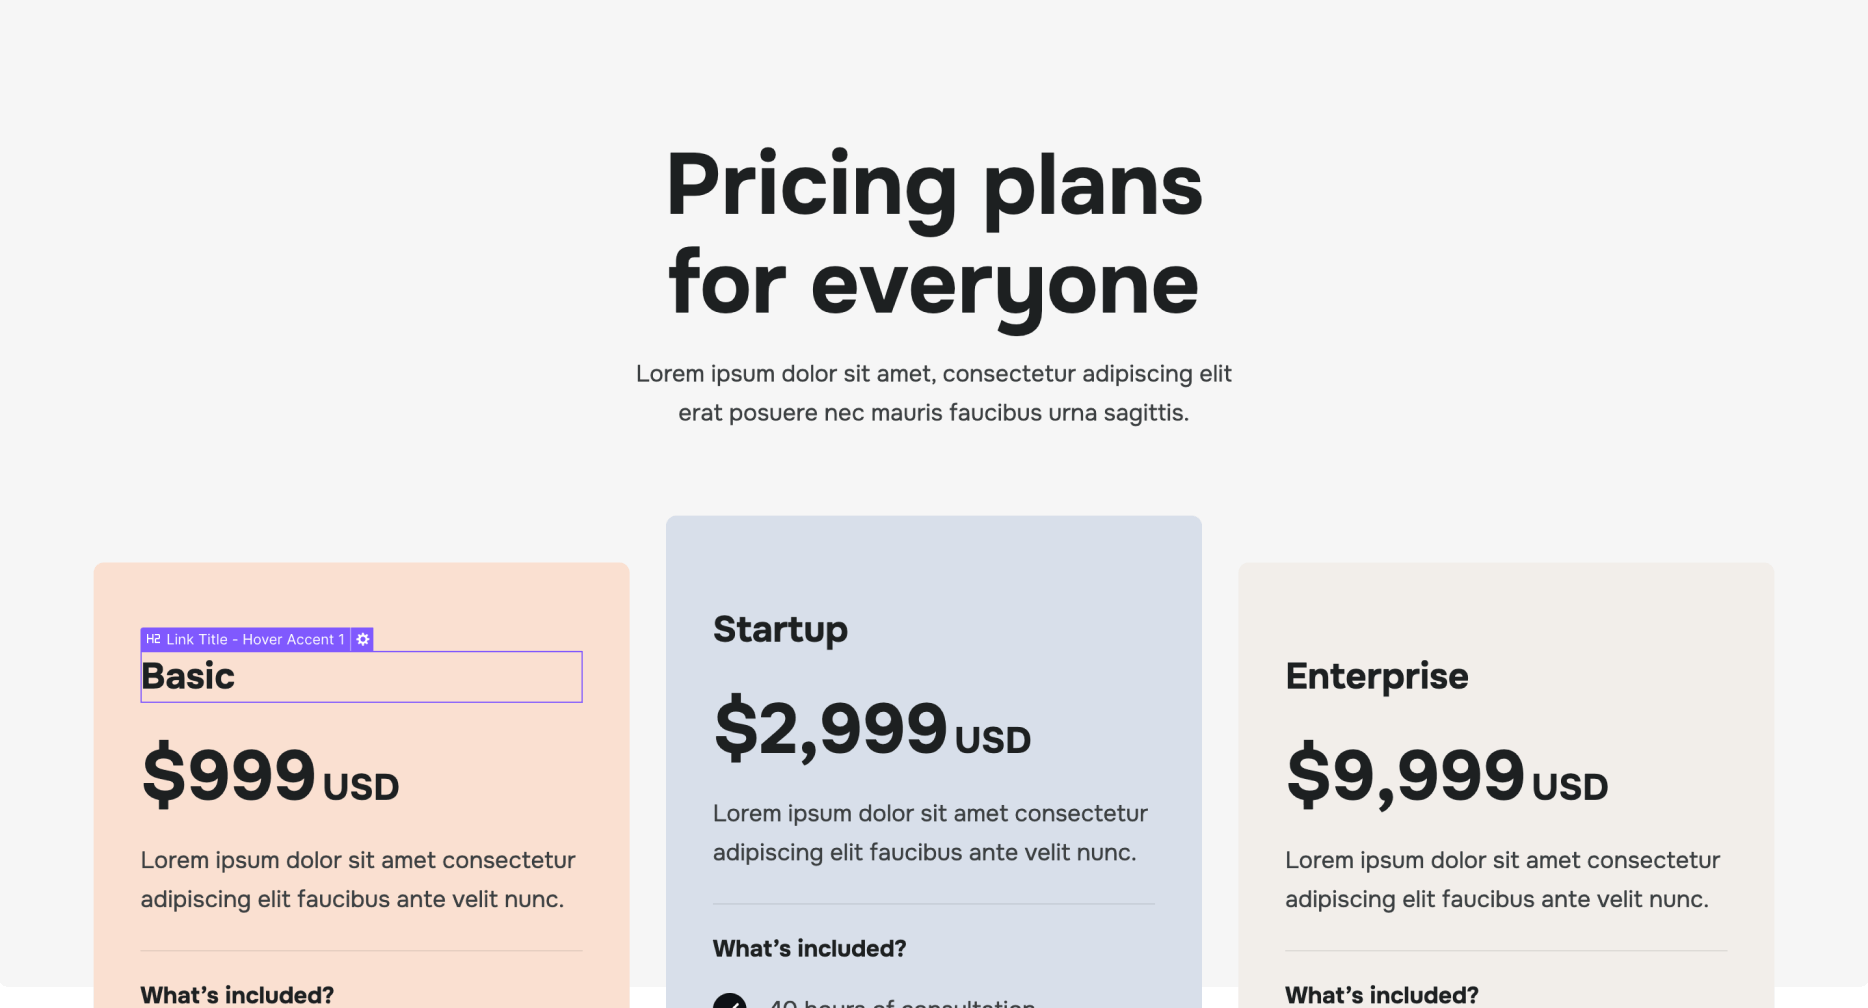Select the Basic heading inside its bounding box
The image size is (1868, 1008).
186,676
